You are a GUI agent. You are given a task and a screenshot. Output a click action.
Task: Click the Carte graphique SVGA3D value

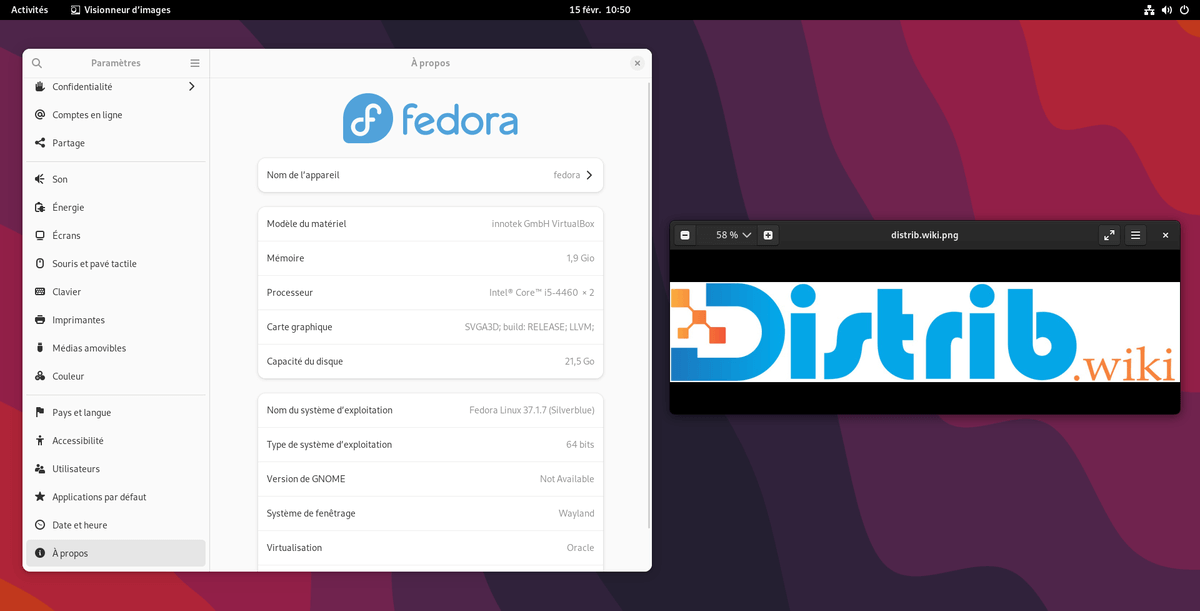[x=529, y=327]
